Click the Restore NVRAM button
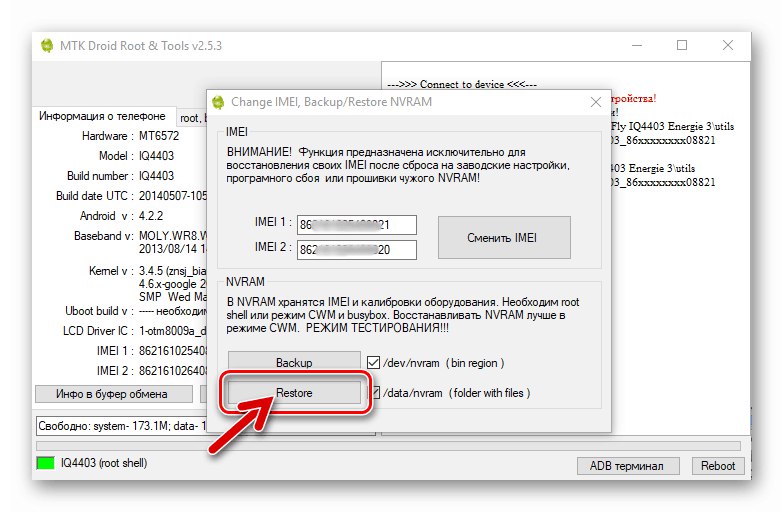The height and width of the screenshot is (512, 784). pos(294,393)
